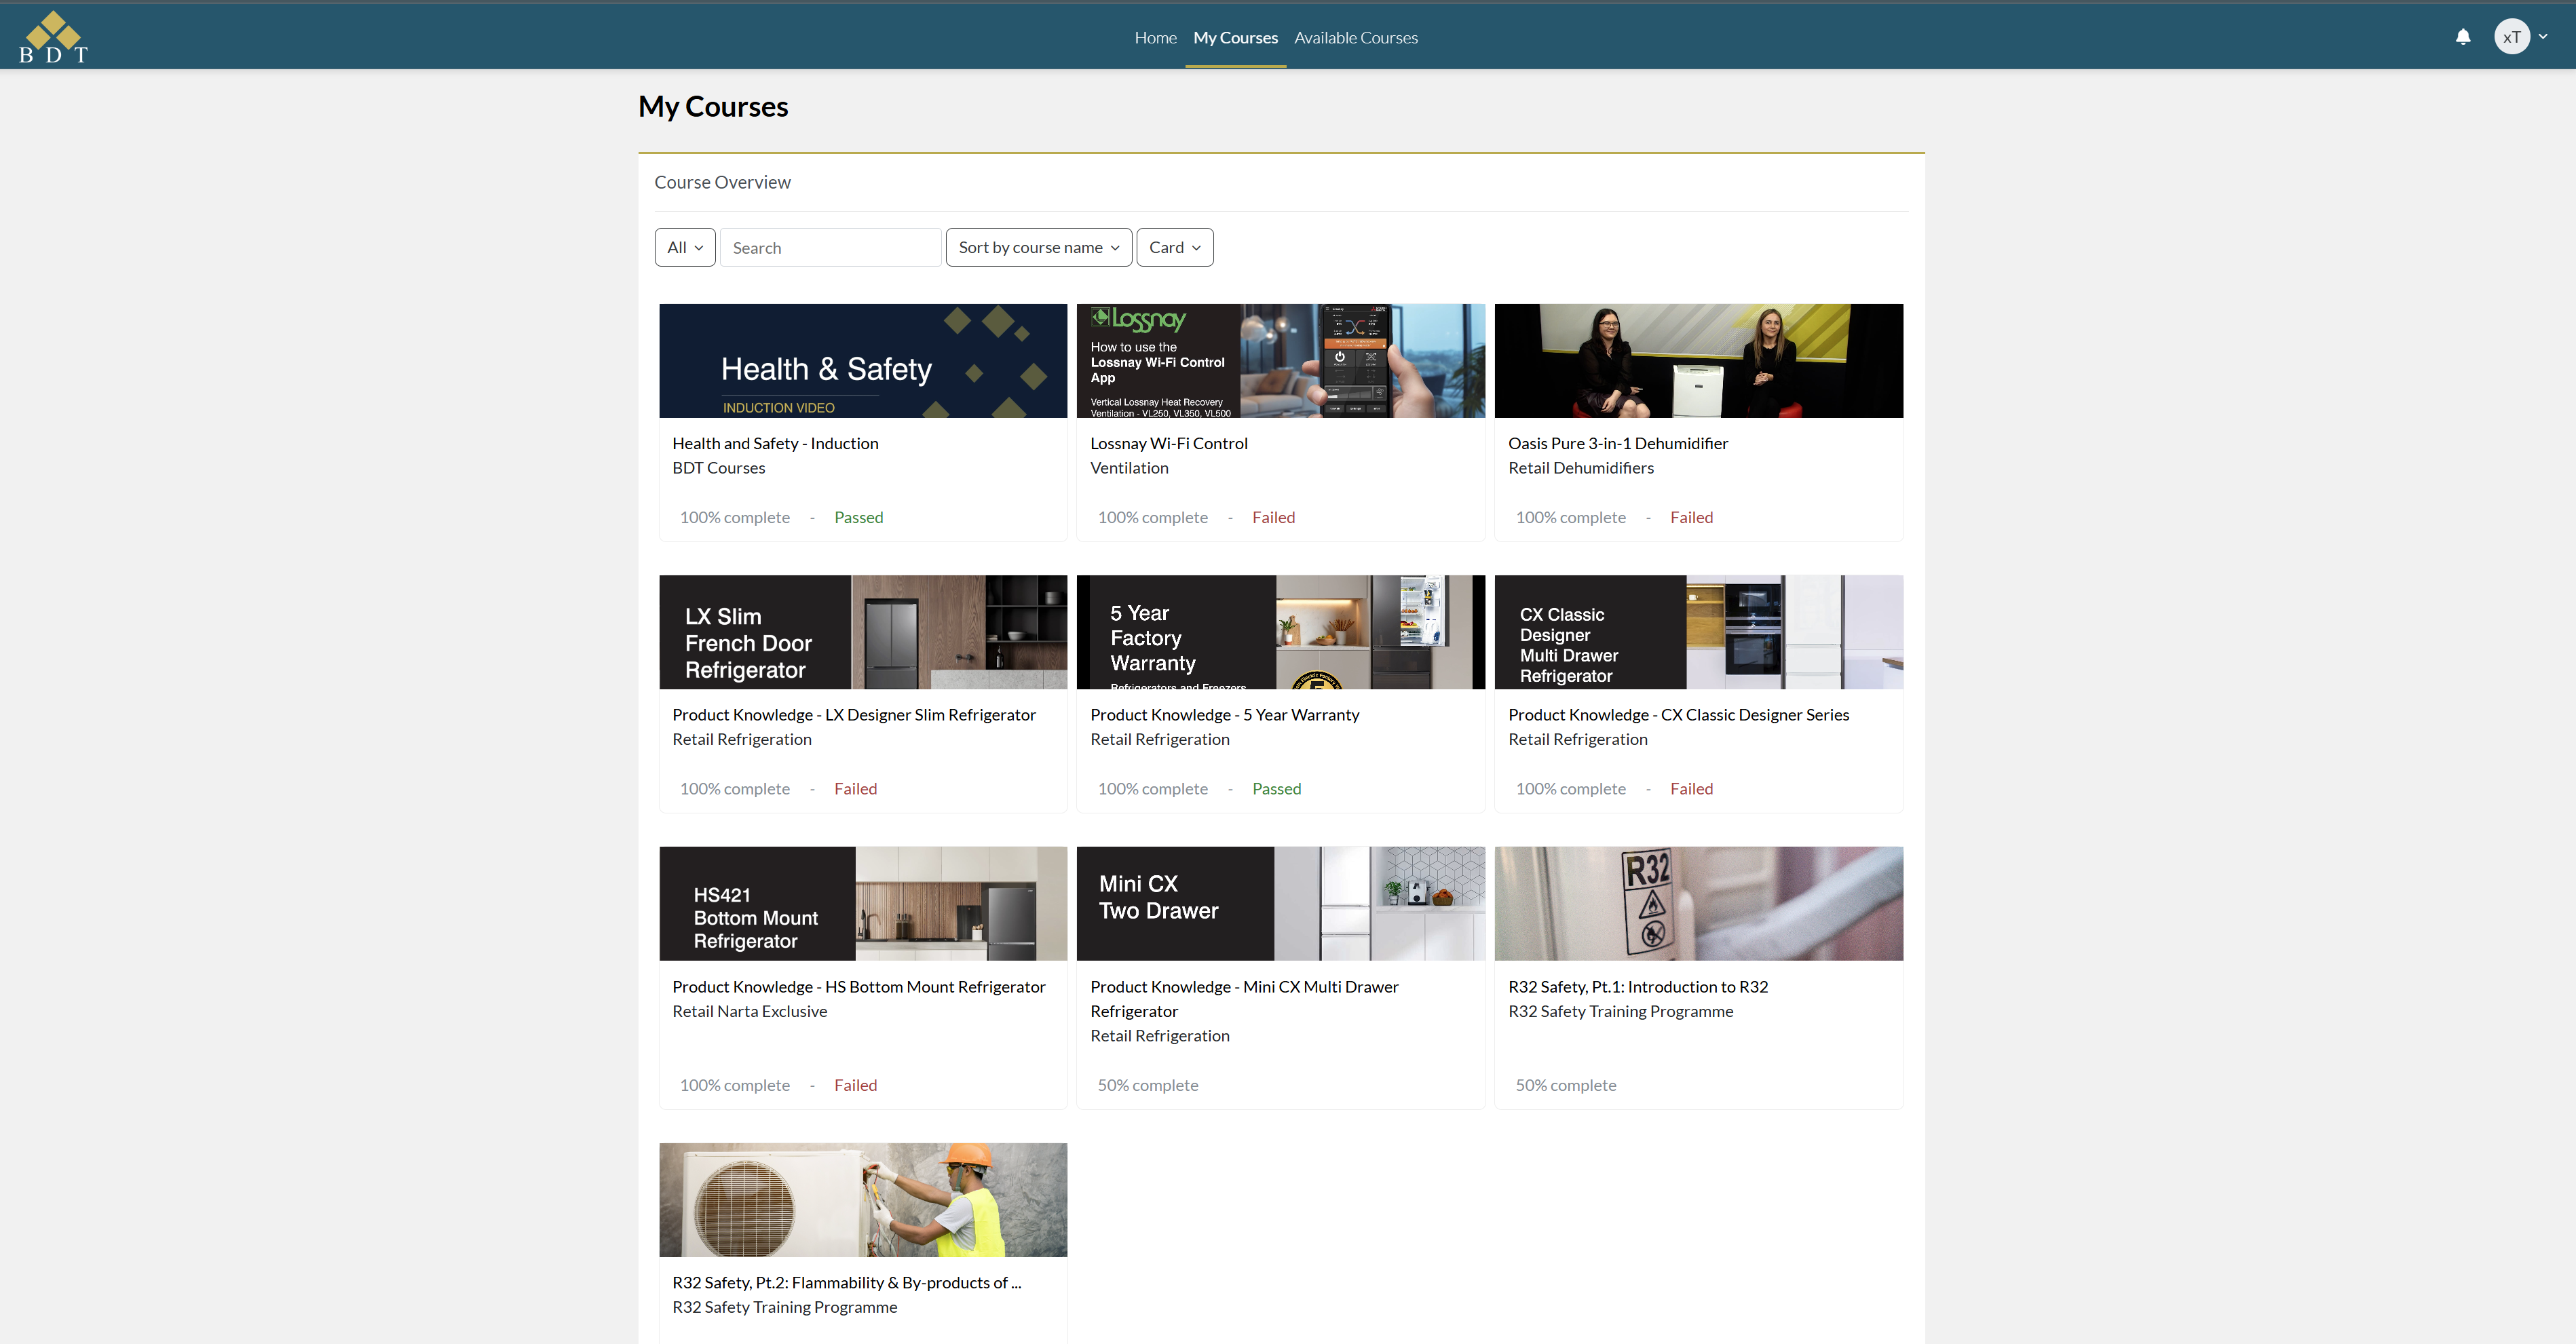The image size is (2576, 1344).
Task: Click 50% complete on Mini CX card
Action: pyautogui.click(x=1147, y=1086)
